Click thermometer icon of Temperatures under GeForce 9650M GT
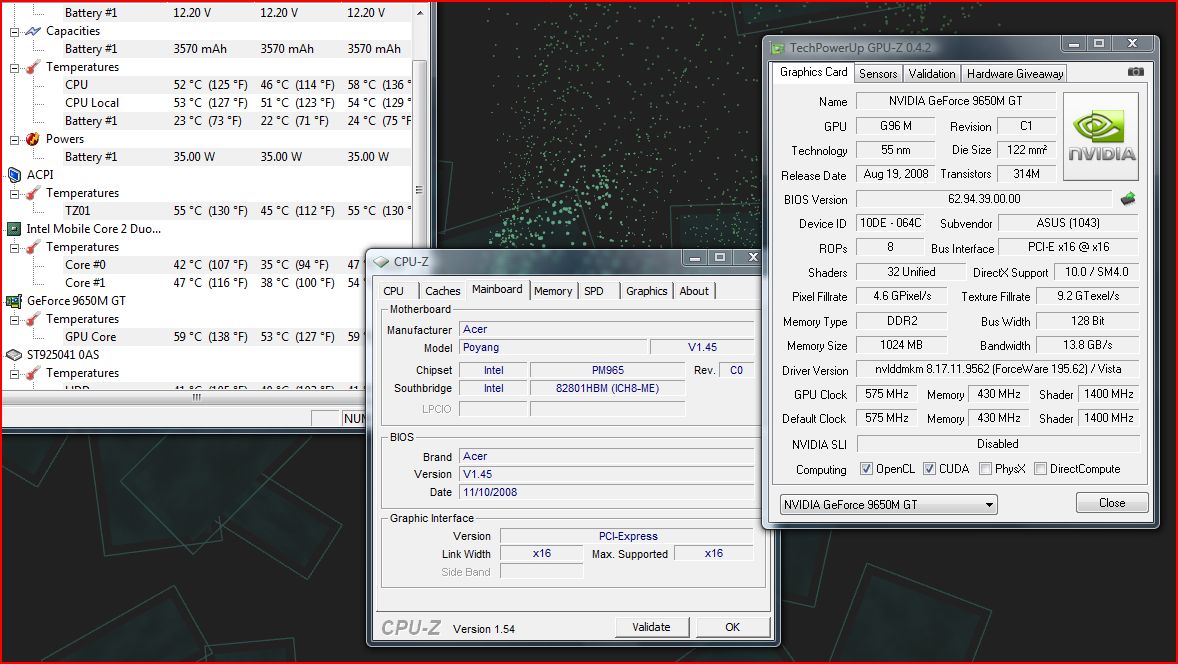Image resolution: width=1178 pixels, height=664 pixels. coord(33,319)
